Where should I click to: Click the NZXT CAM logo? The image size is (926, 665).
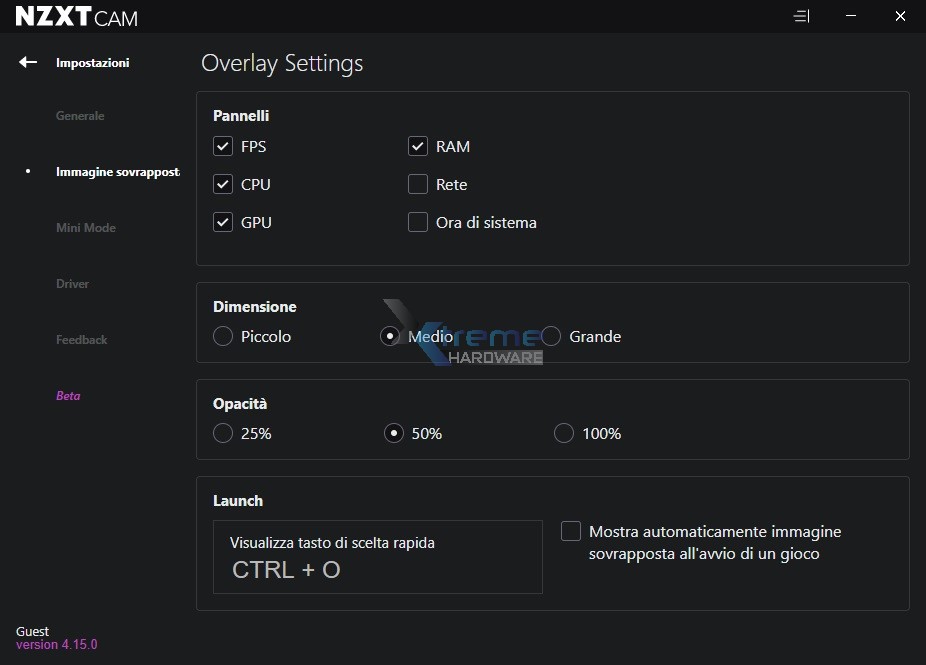[x=77, y=17]
